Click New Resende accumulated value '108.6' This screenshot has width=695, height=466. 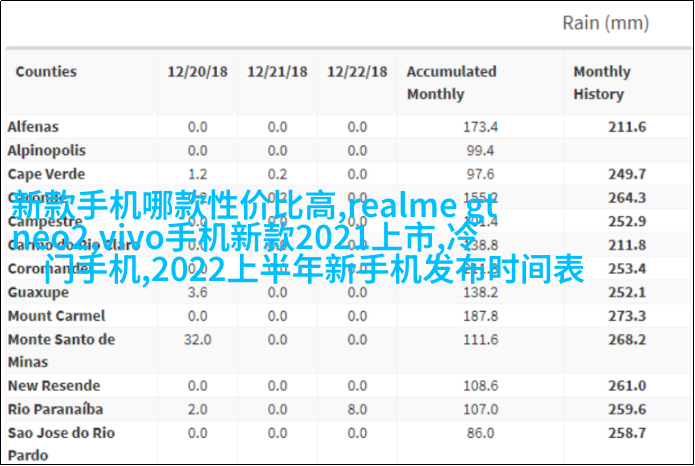[x=480, y=386]
